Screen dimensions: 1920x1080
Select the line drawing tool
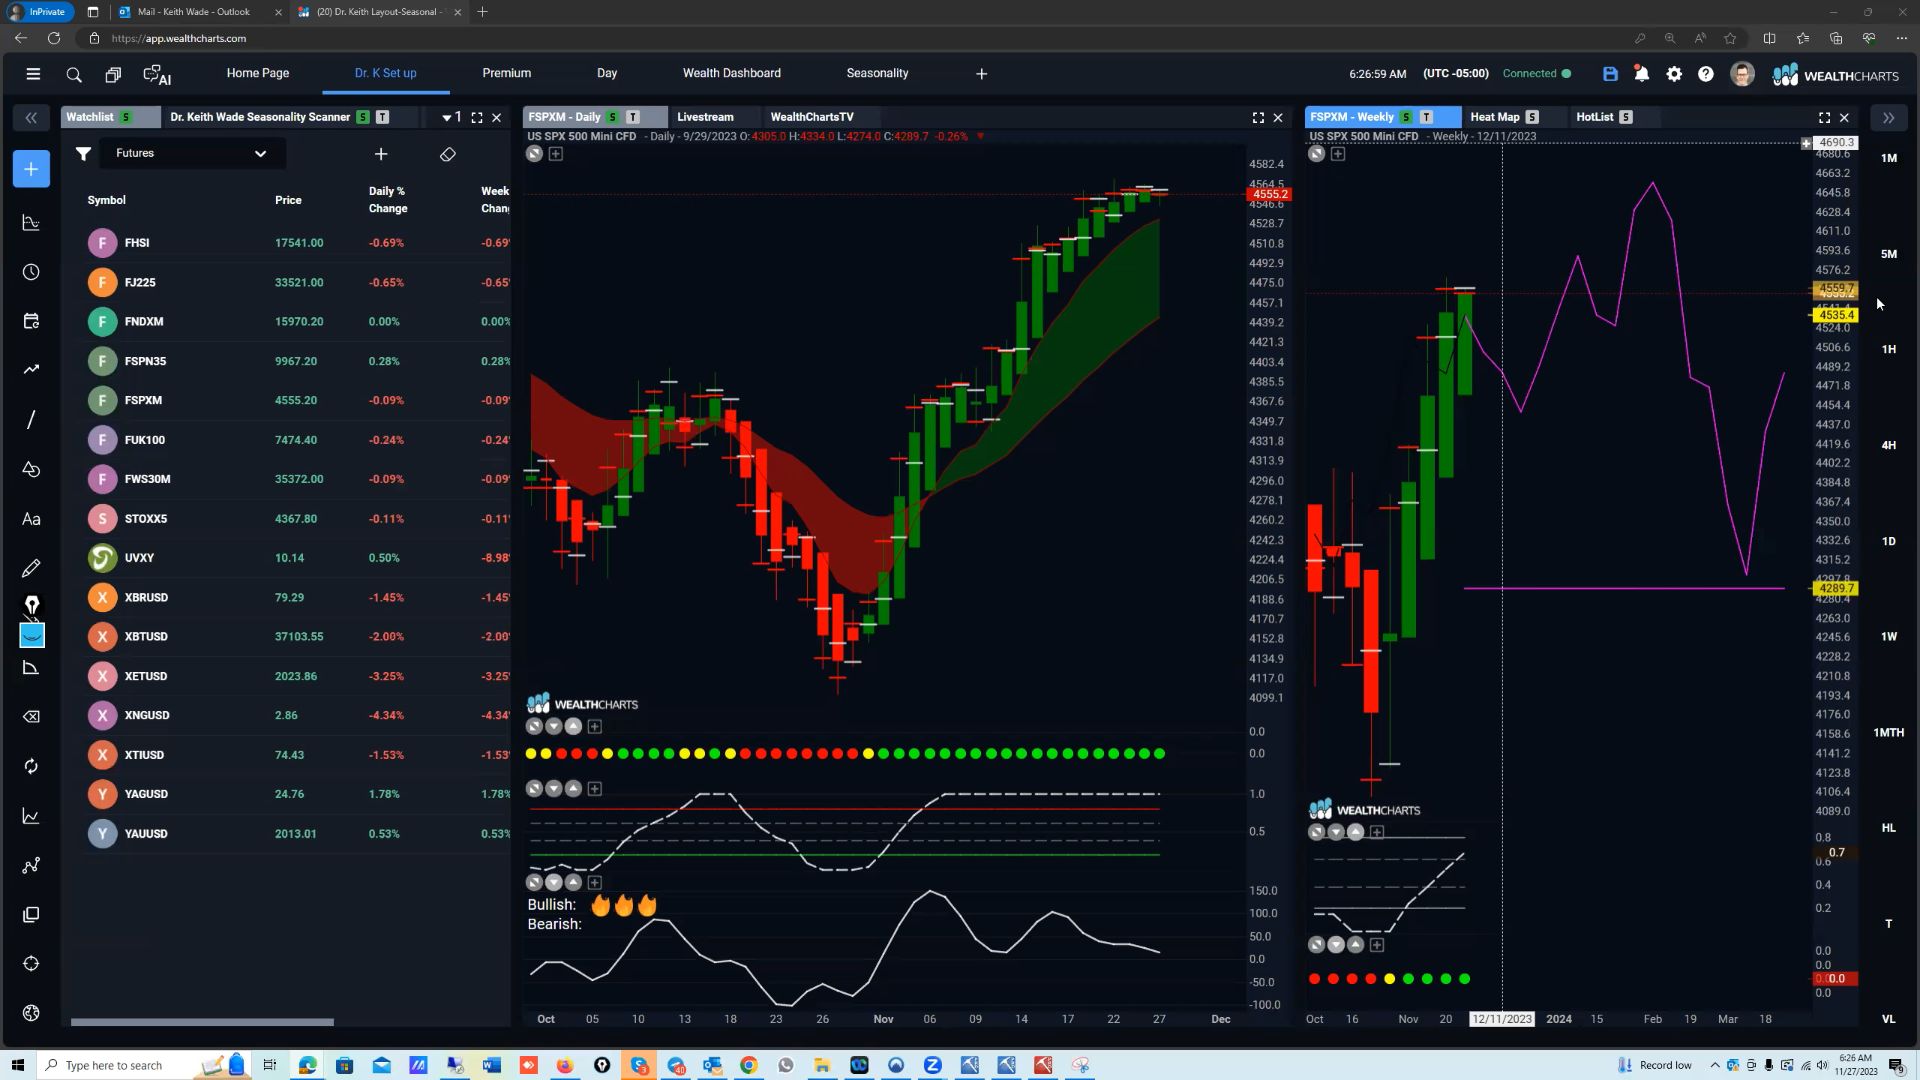coord(31,420)
